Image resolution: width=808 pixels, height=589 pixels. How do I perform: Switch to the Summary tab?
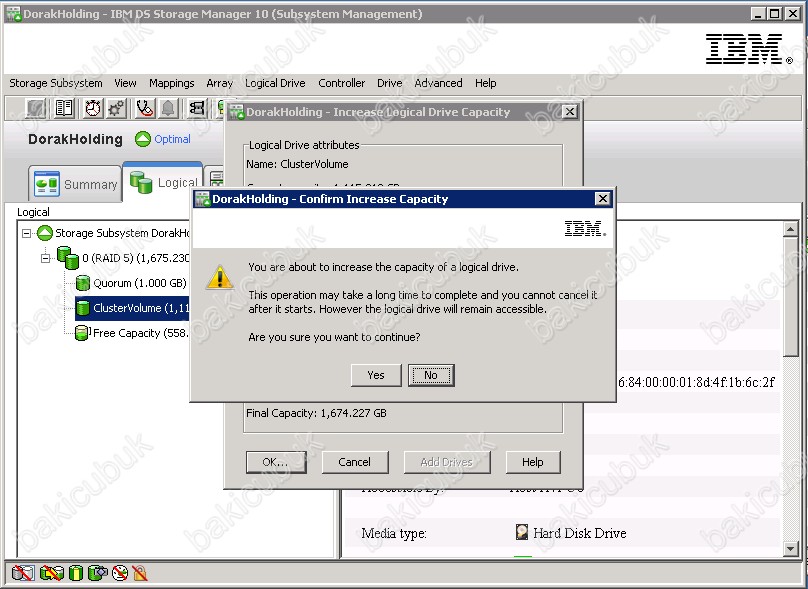click(x=75, y=183)
